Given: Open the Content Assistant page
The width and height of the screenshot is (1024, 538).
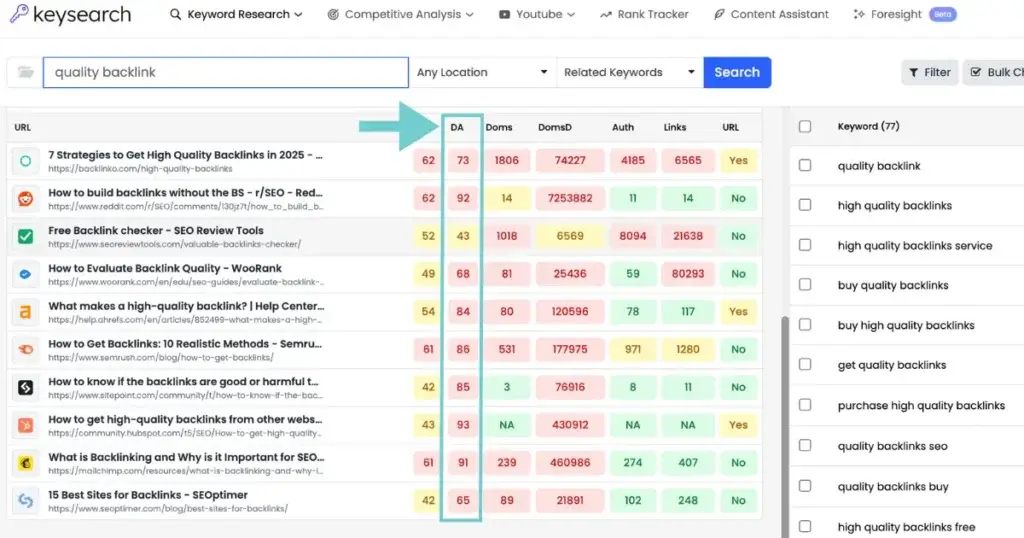Looking at the screenshot, I should tap(771, 14).
